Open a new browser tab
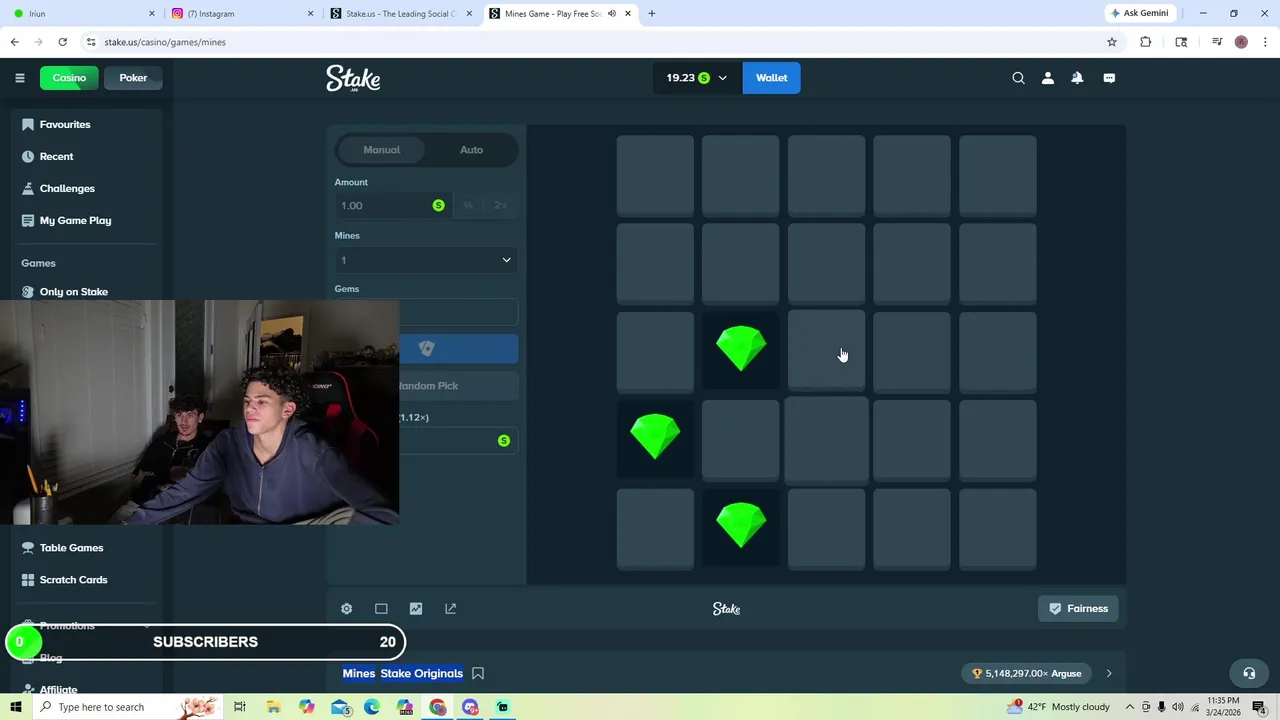 click(651, 13)
